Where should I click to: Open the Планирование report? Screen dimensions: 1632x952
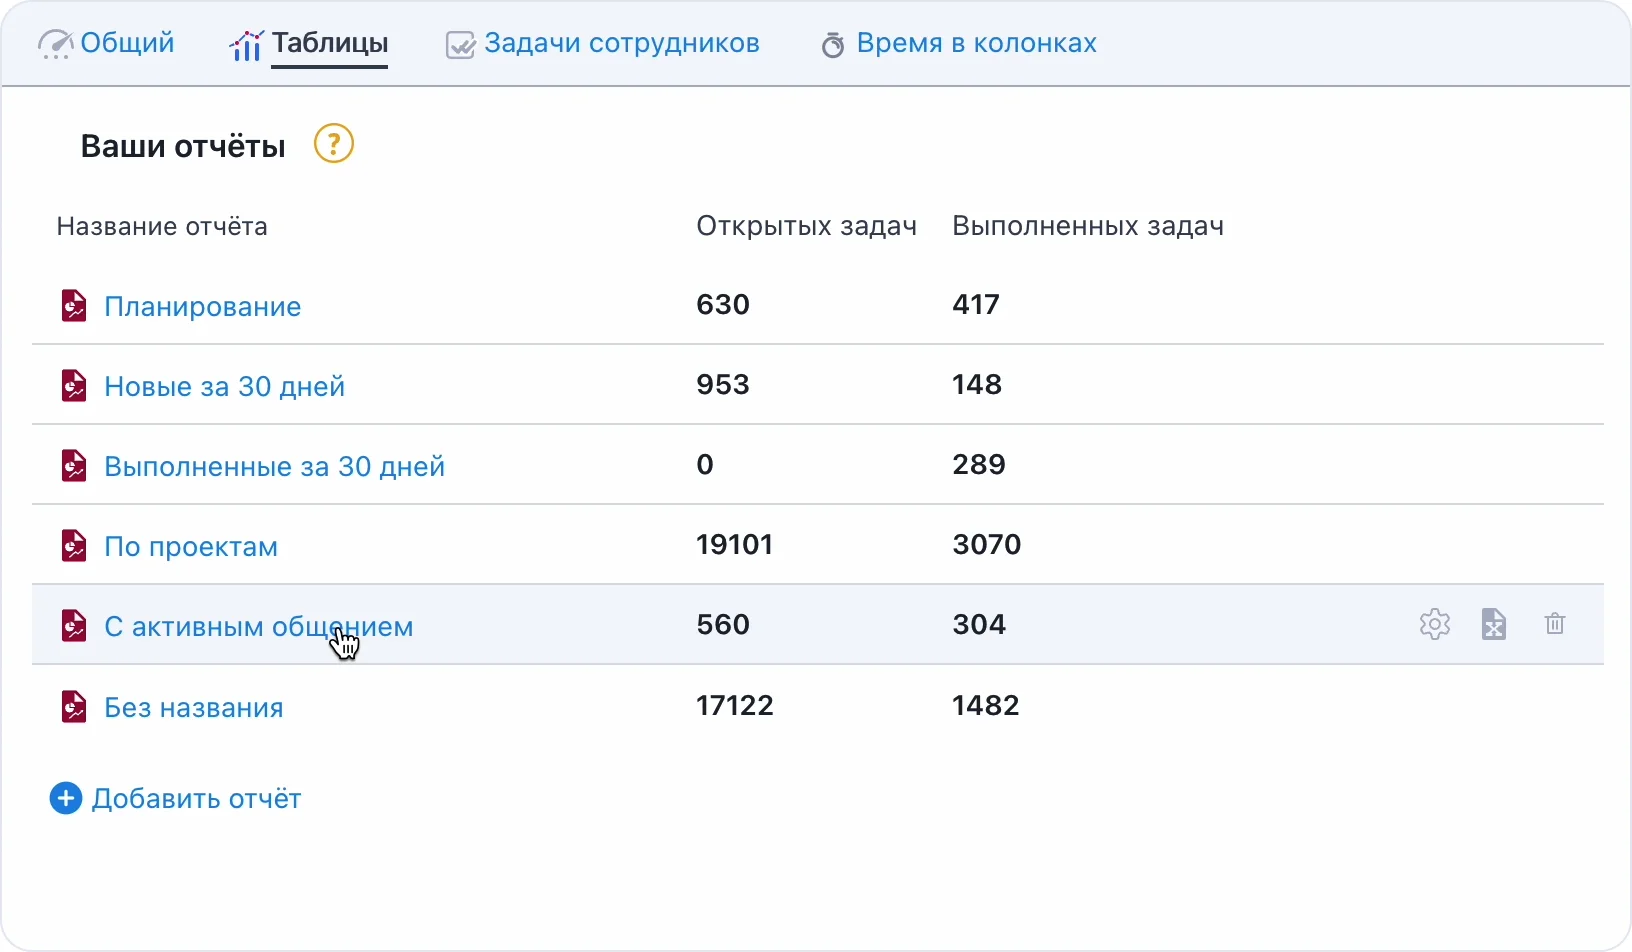pos(202,306)
